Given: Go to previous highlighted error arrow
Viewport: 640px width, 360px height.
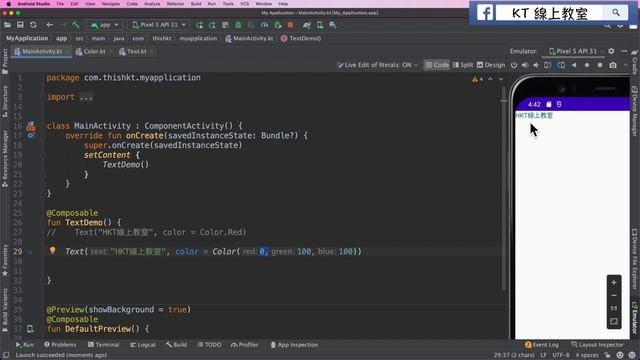Looking at the screenshot, I should coord(490,79).
